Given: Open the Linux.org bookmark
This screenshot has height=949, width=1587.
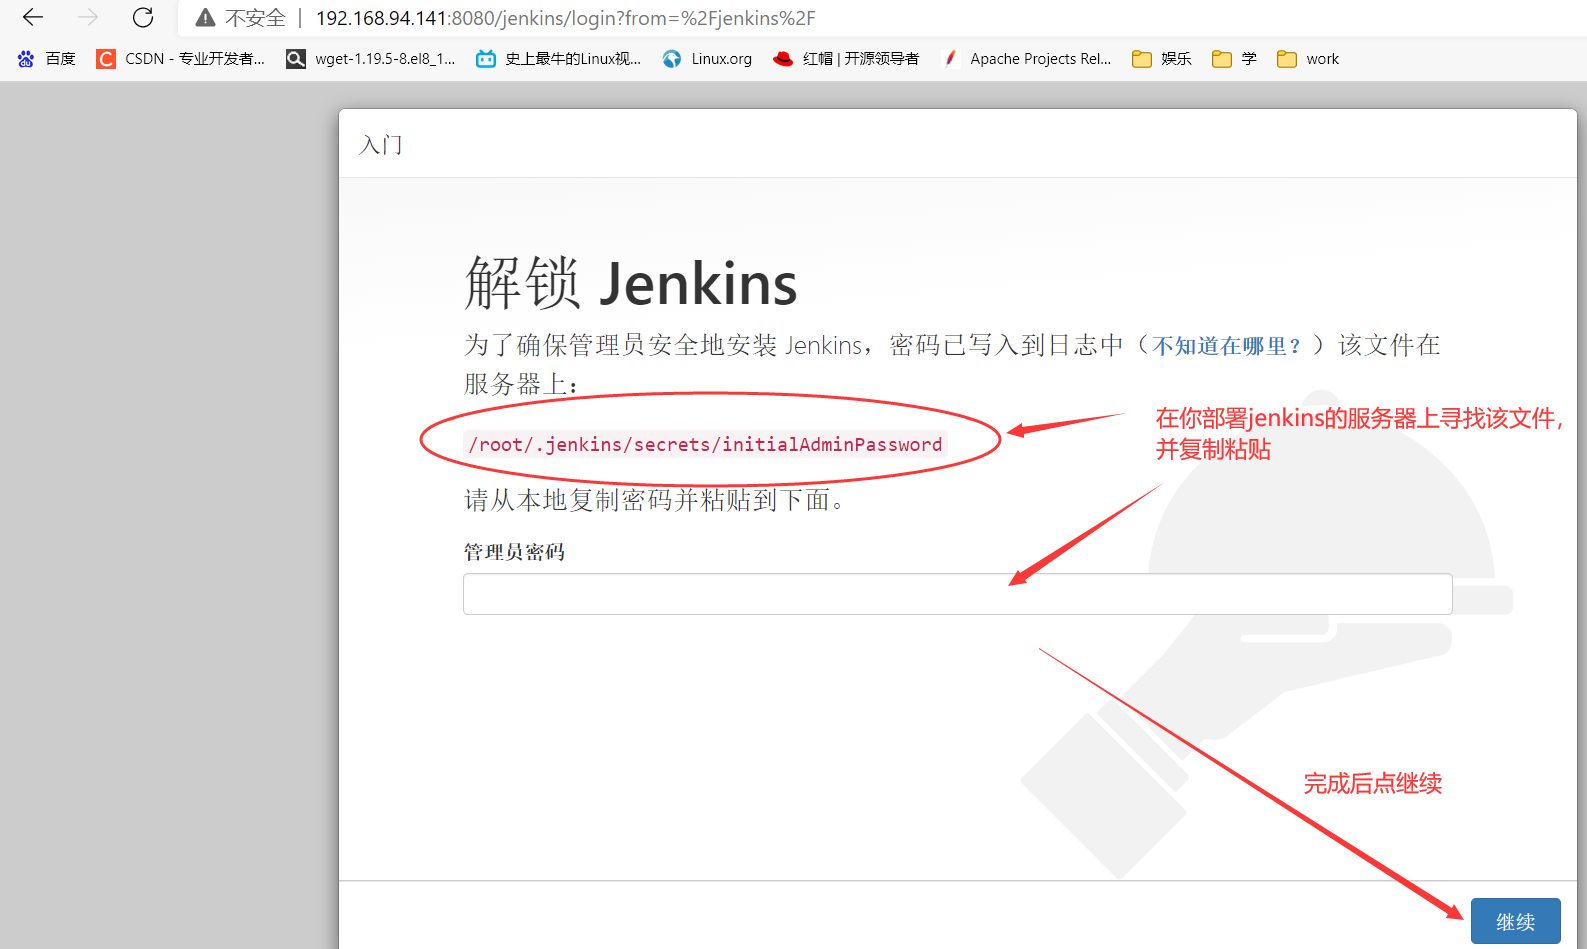Looking at the screenshot, I should pyautogui.click(x=707, y=59).
